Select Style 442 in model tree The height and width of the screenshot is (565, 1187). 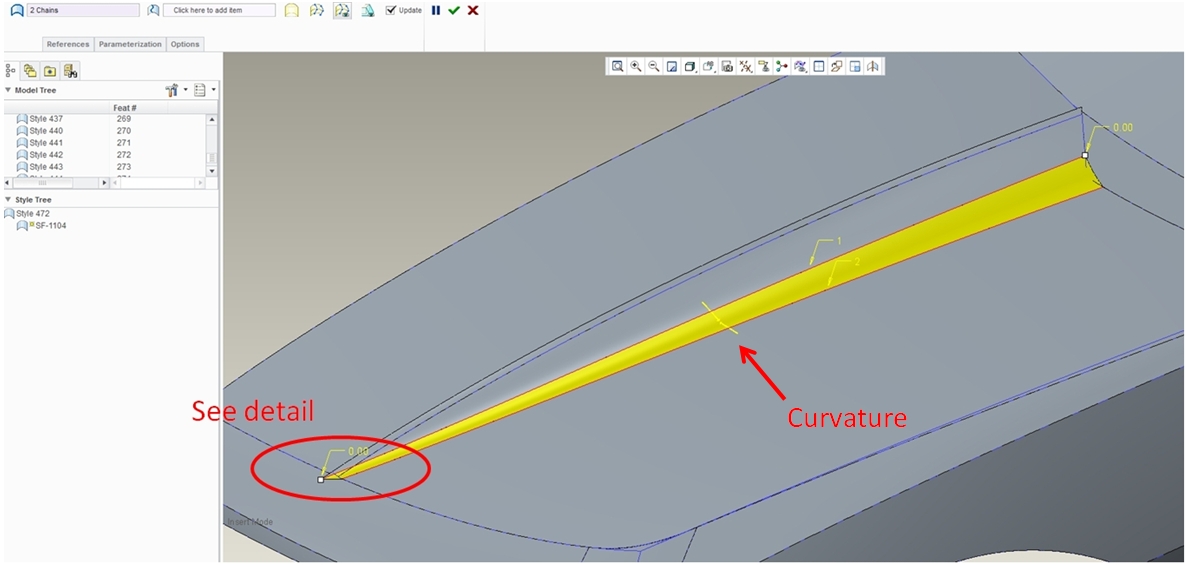pos(39,155)
